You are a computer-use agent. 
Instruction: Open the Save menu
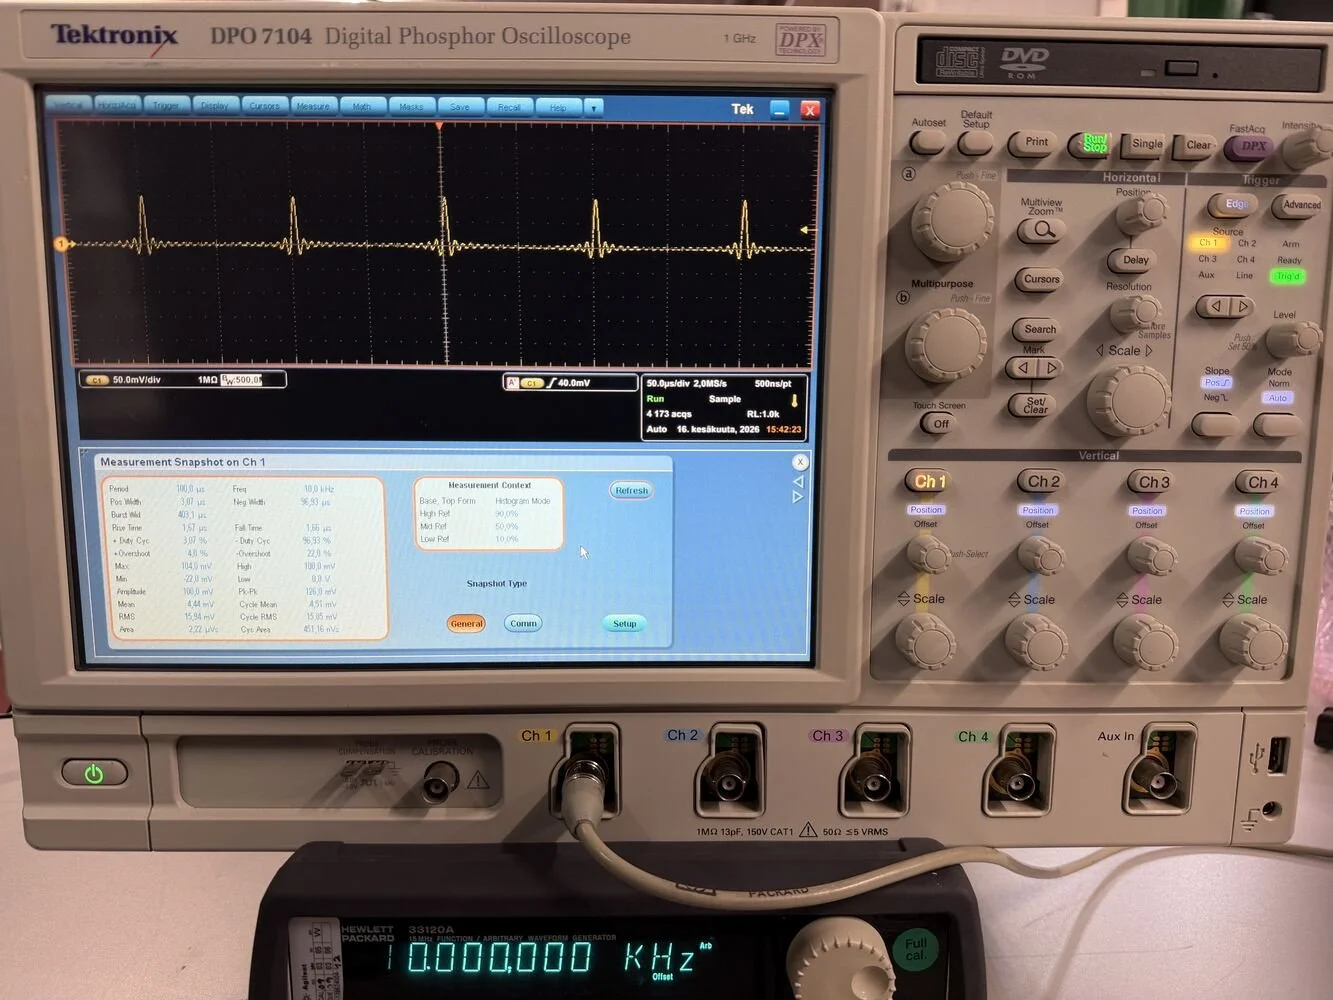tap(460, 106)
